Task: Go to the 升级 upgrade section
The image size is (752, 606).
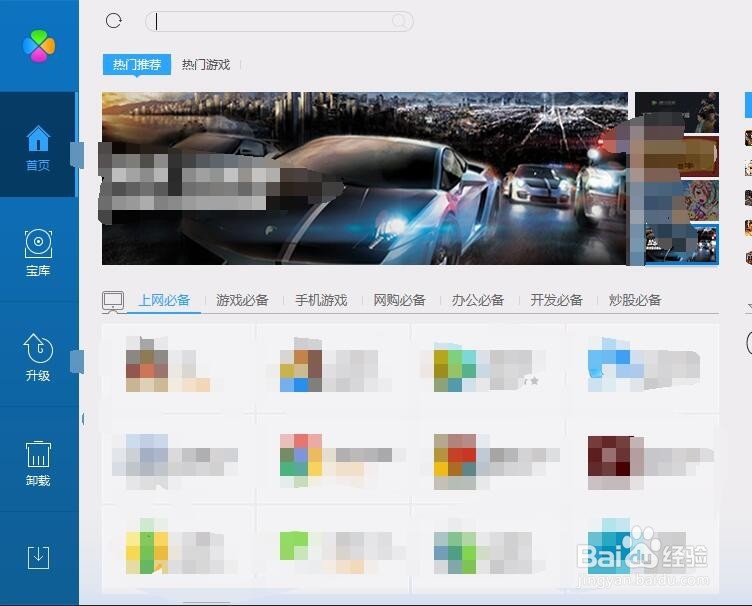Action: click(x=38, y=357)
